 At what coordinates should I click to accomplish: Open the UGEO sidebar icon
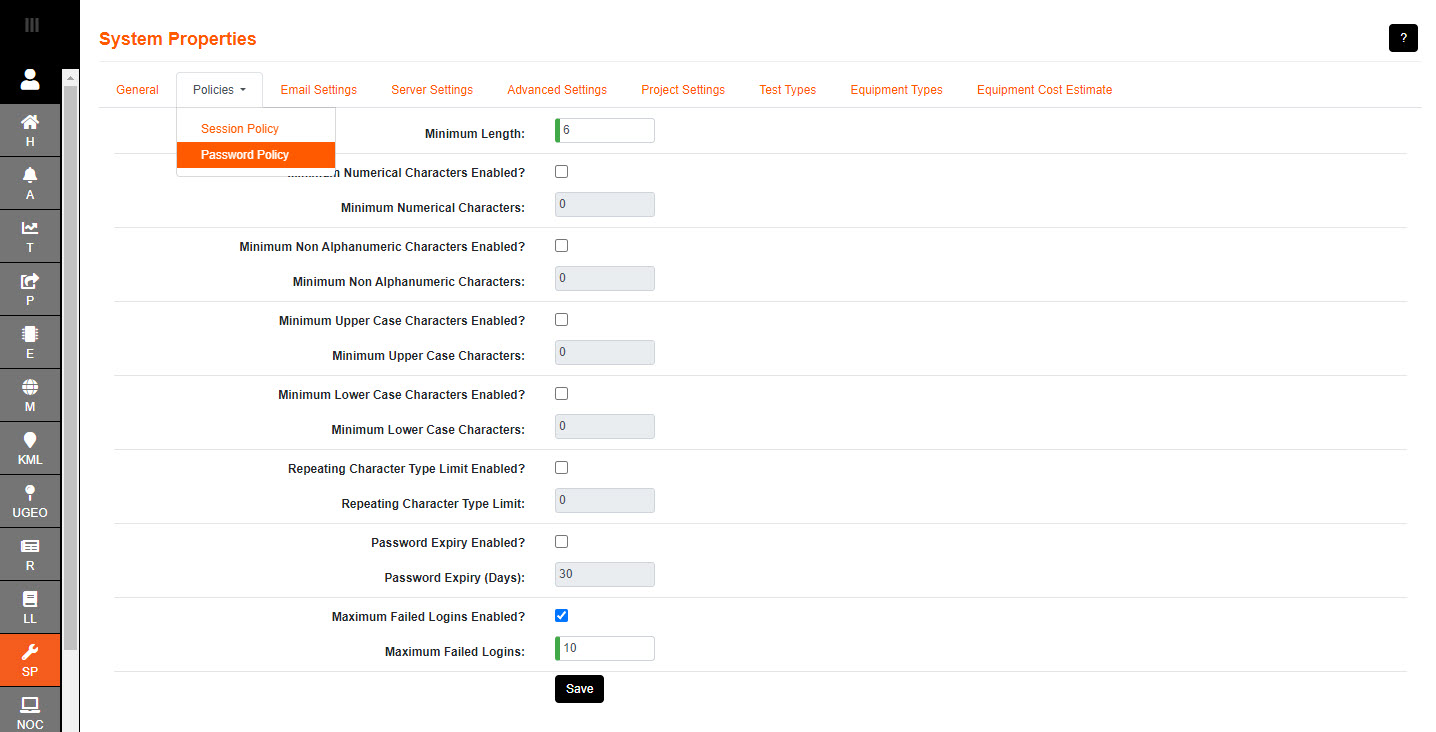tap(30, 500)
